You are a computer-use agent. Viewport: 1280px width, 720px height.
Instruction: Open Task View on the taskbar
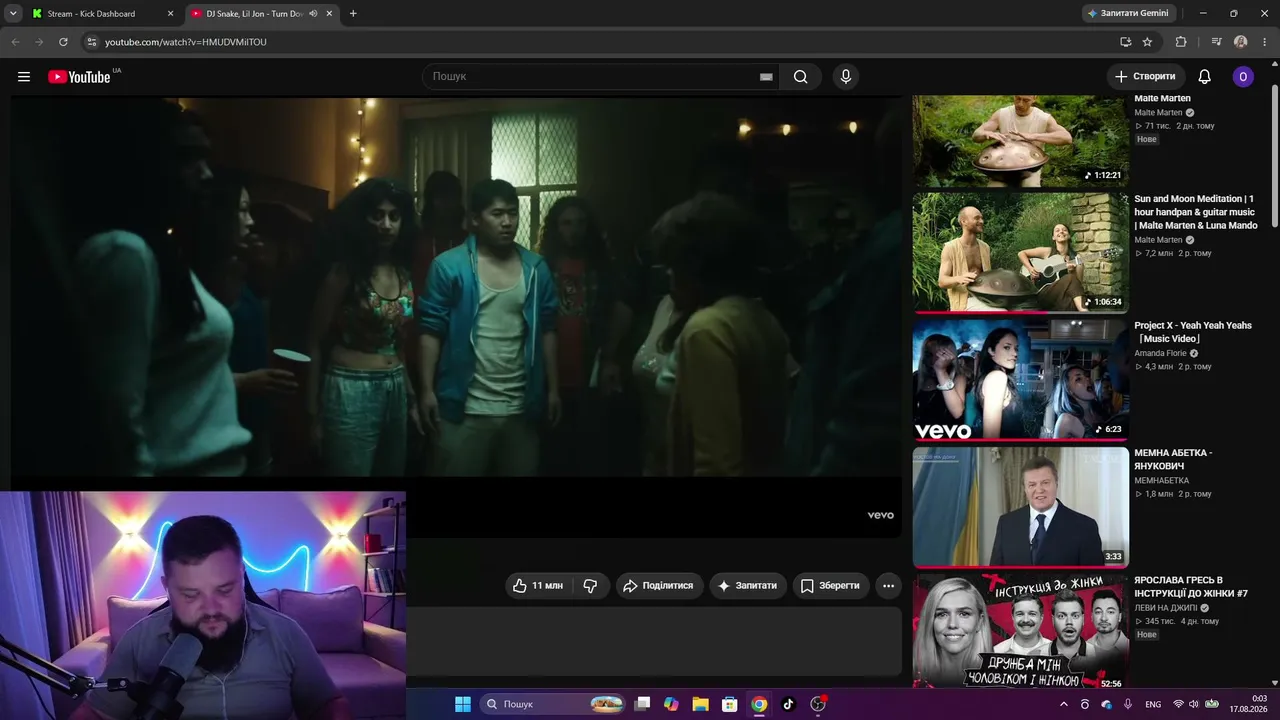[643, 704]
